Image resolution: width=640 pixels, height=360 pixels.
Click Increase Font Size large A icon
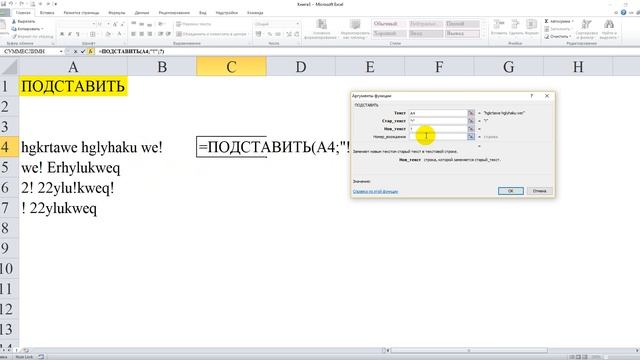click(115, 24)
